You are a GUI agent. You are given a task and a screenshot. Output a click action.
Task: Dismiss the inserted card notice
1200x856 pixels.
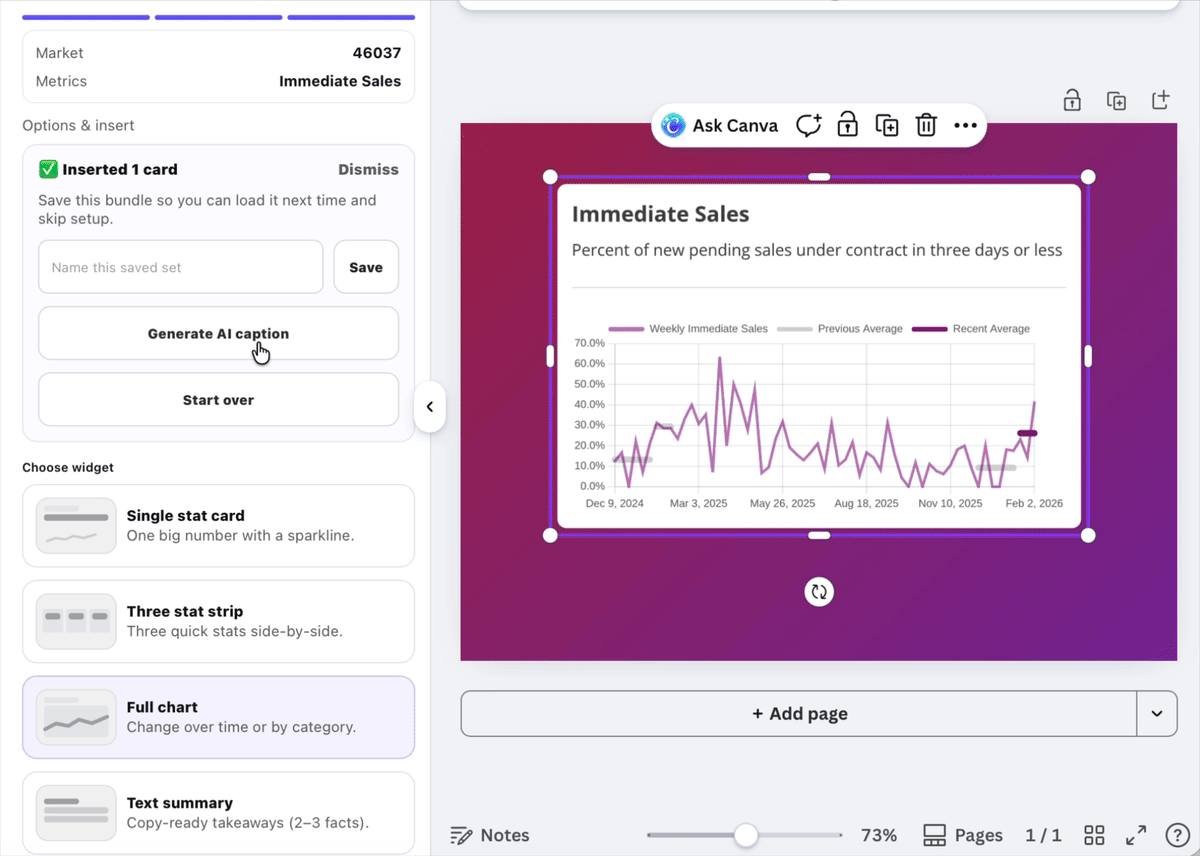tap(368, 169)
